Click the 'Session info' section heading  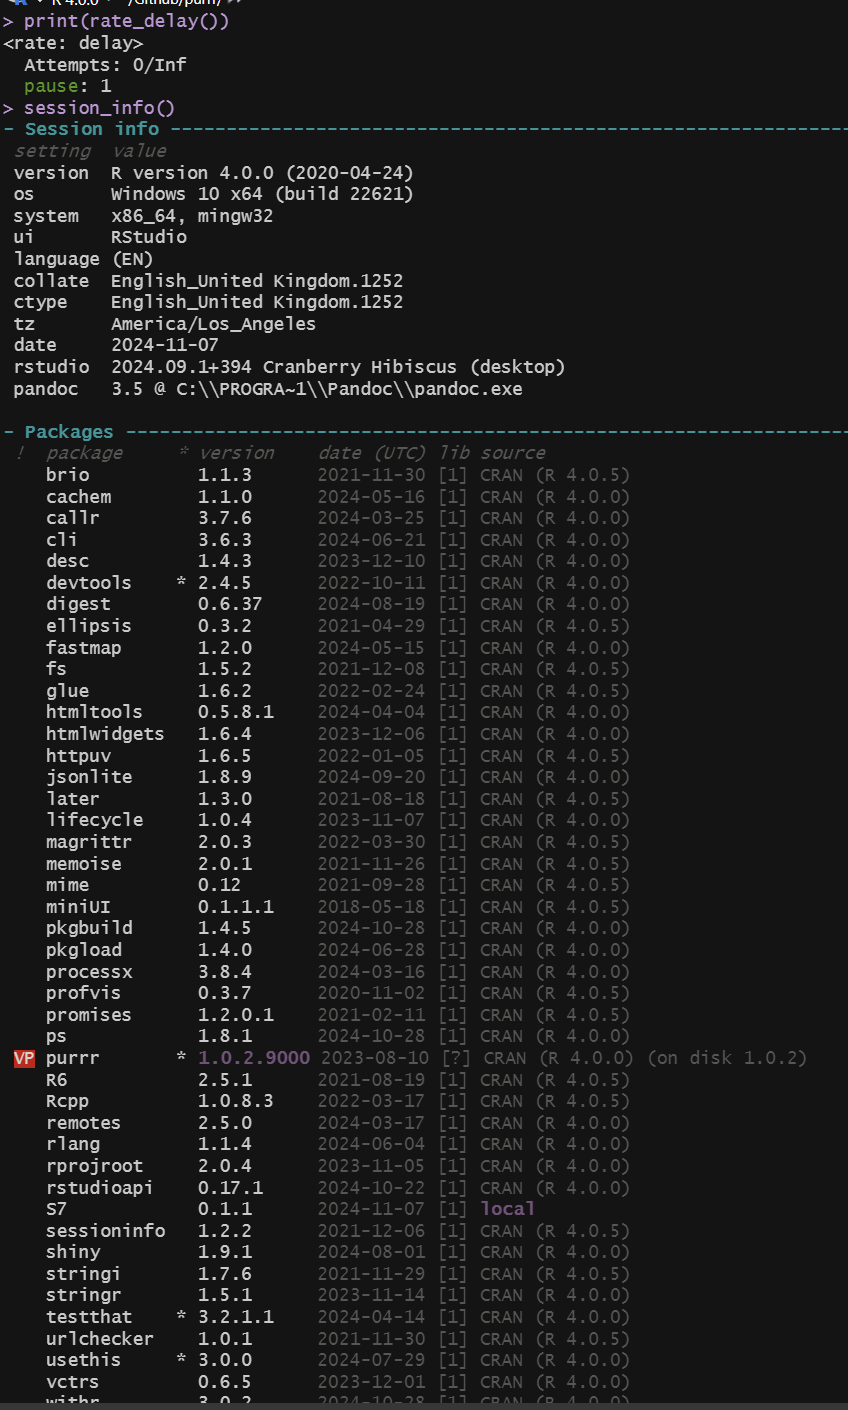click(92, 129)
